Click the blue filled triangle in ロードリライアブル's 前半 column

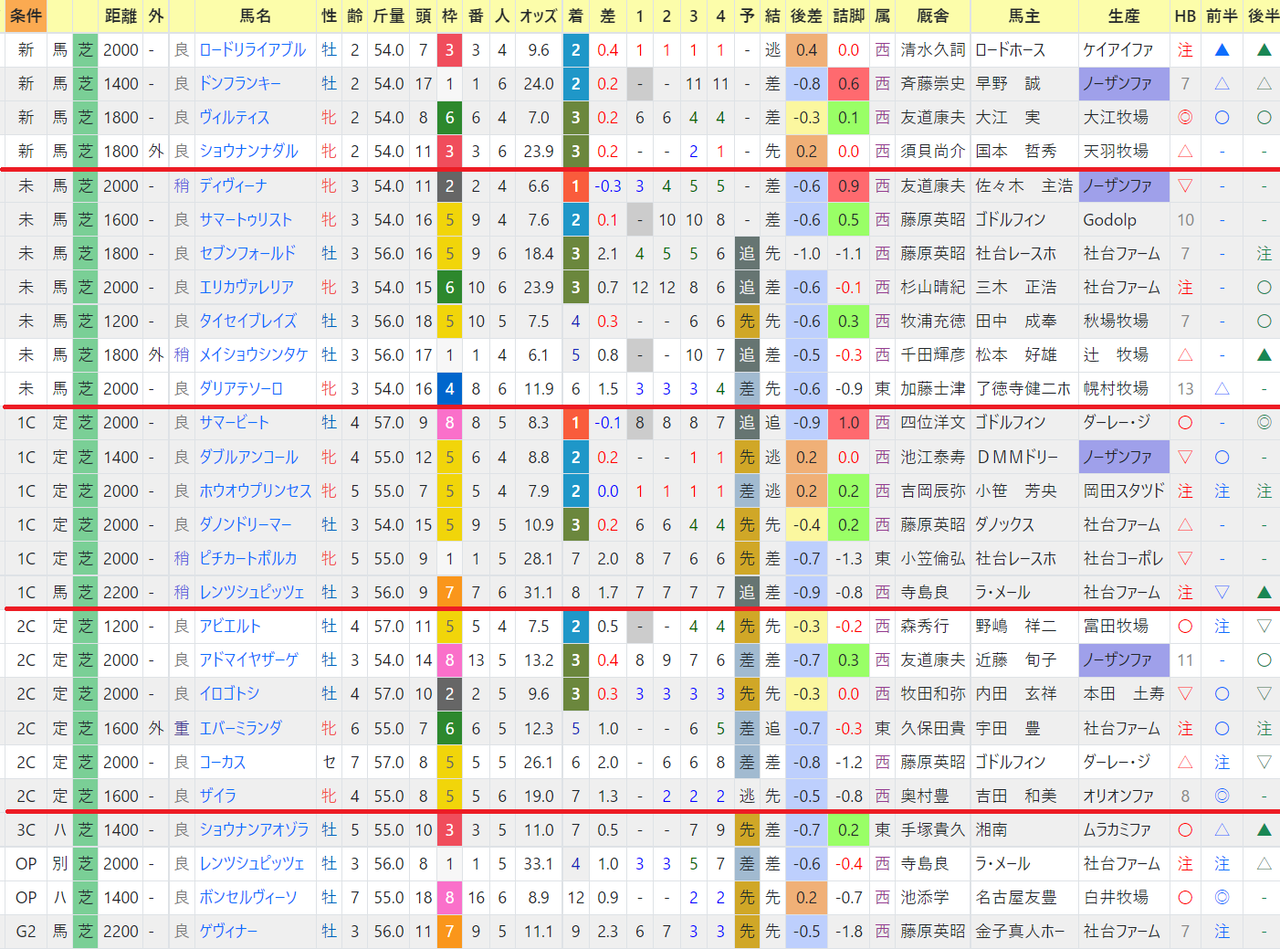tap(1222, 50)
